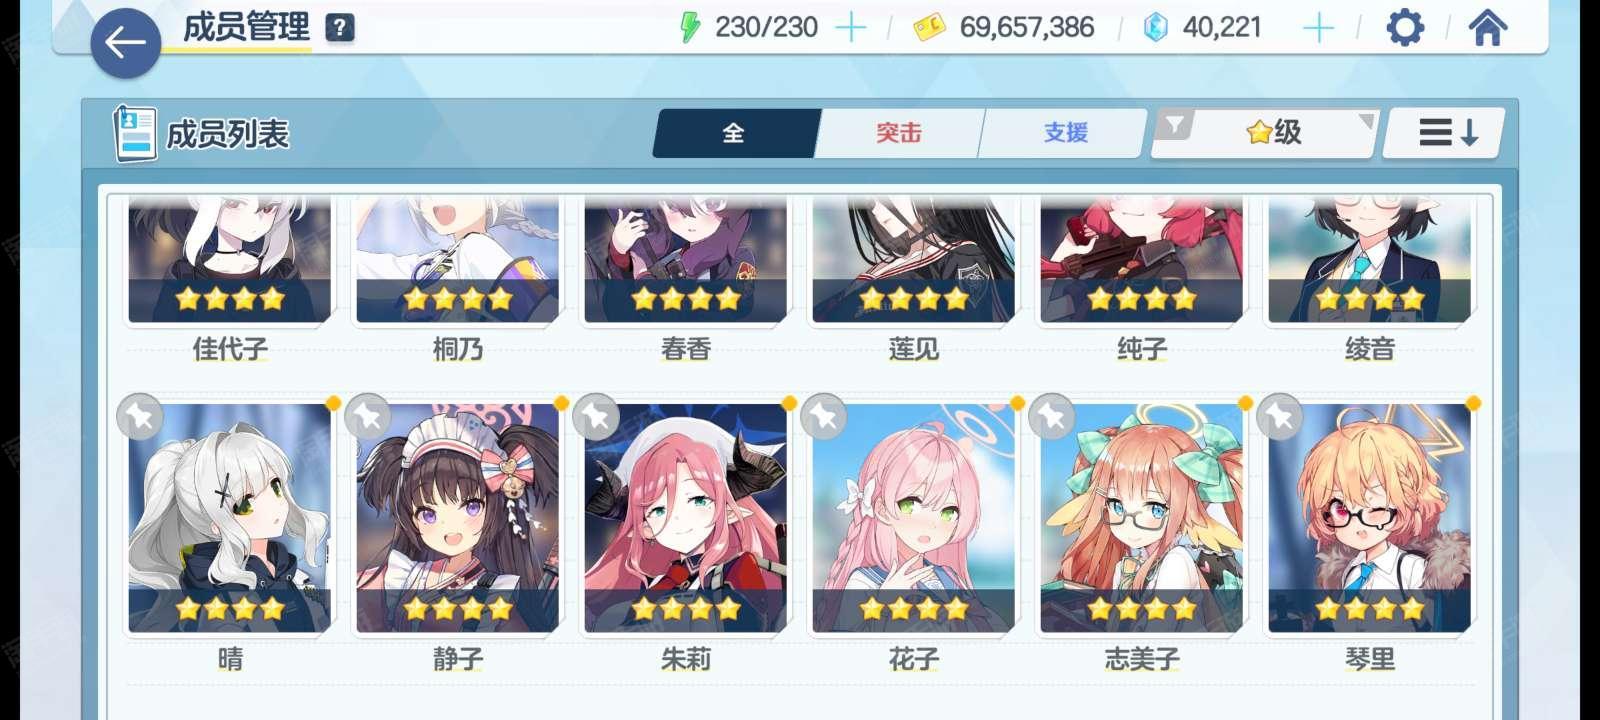Toggle pin on 花子's card

point(823,417)
